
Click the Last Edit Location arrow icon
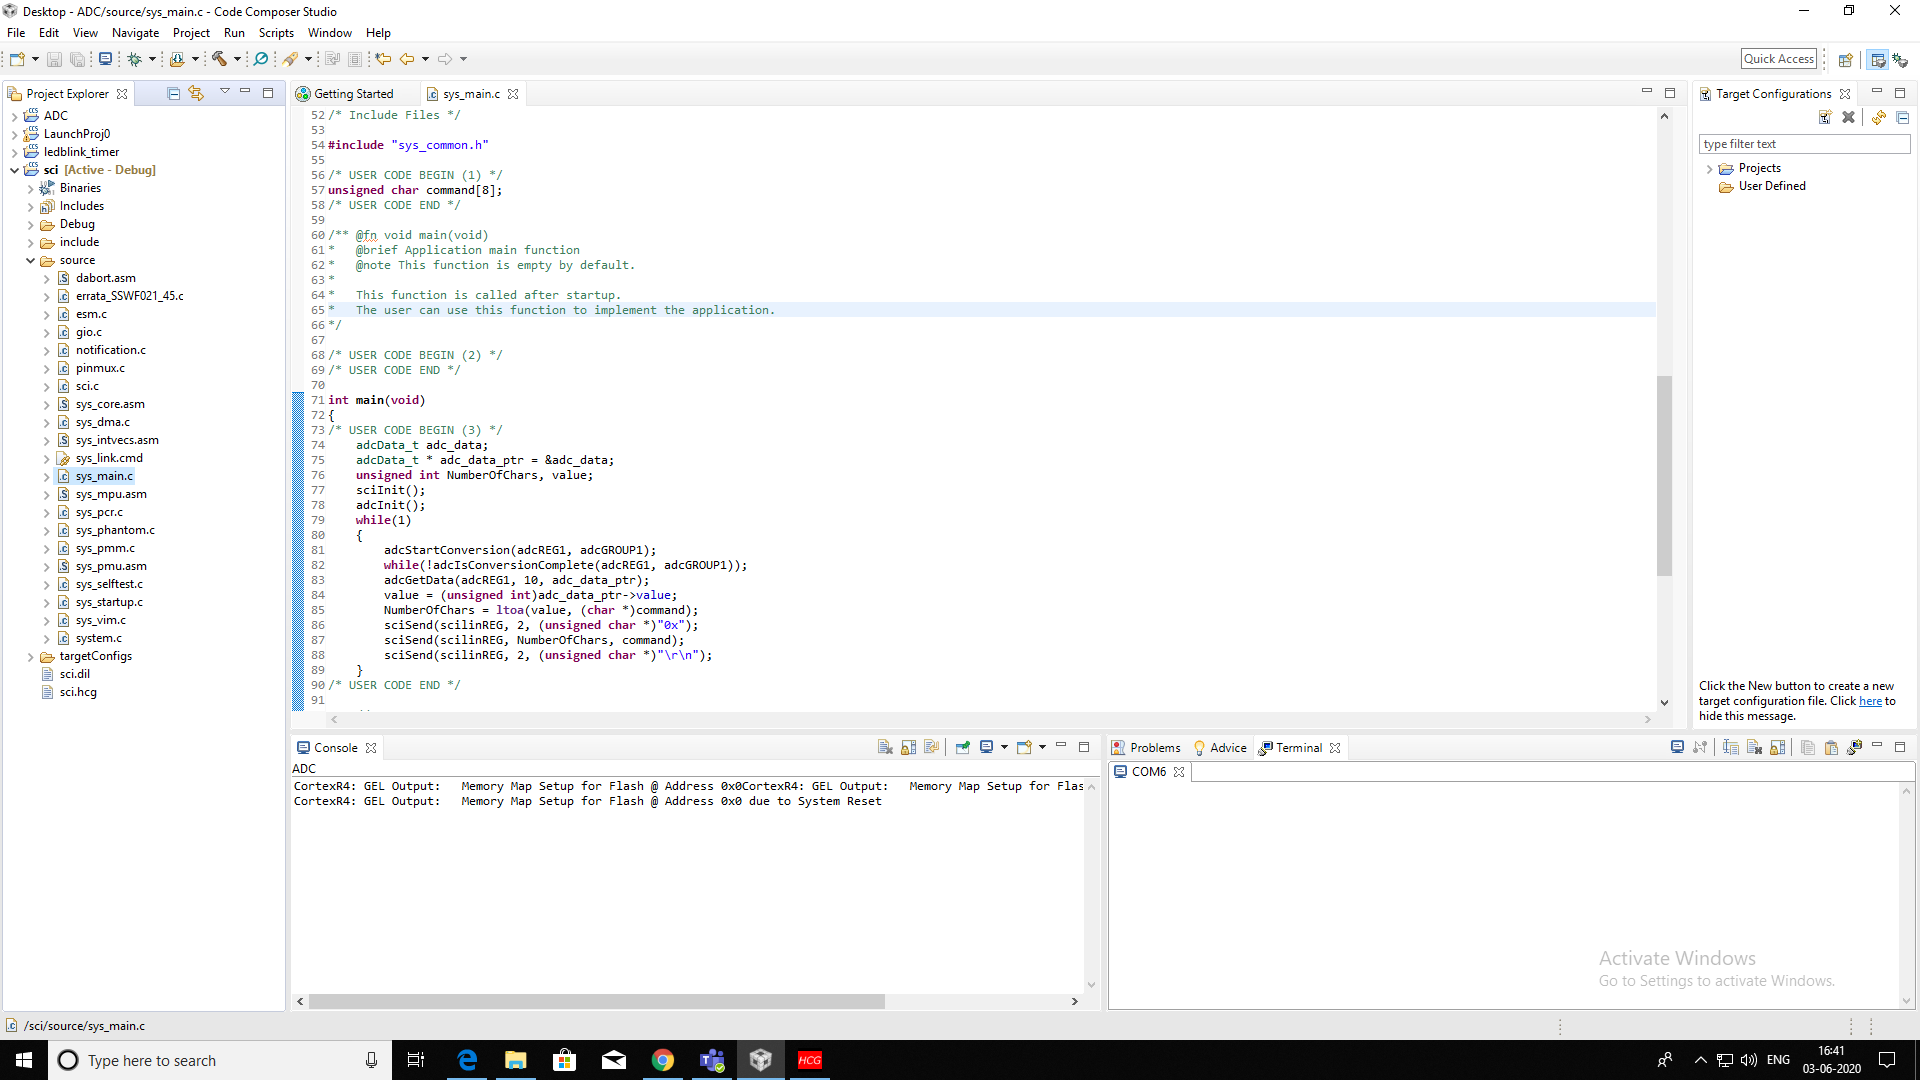click(383, 59)
